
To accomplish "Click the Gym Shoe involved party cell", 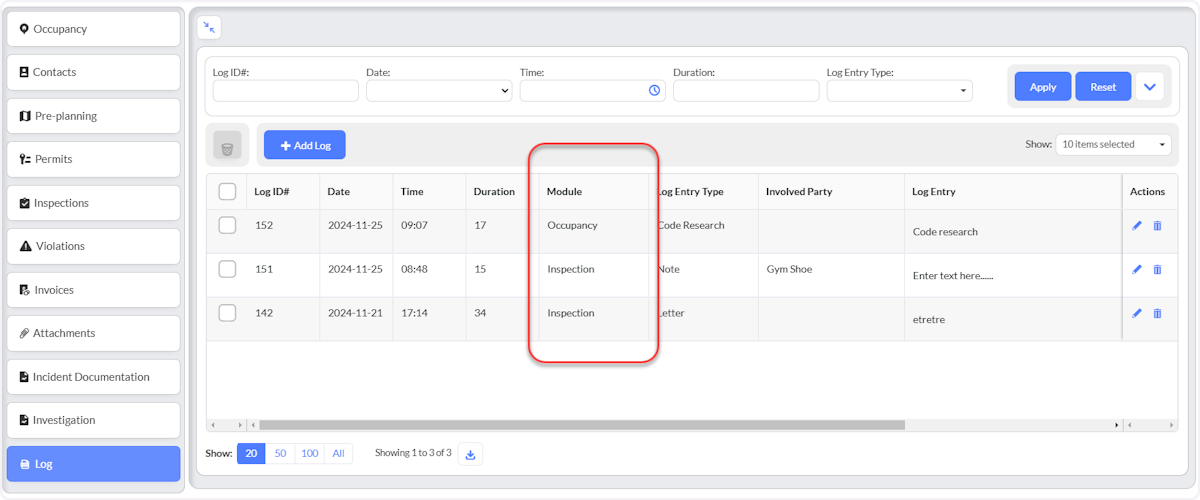I will pos(789,270).
